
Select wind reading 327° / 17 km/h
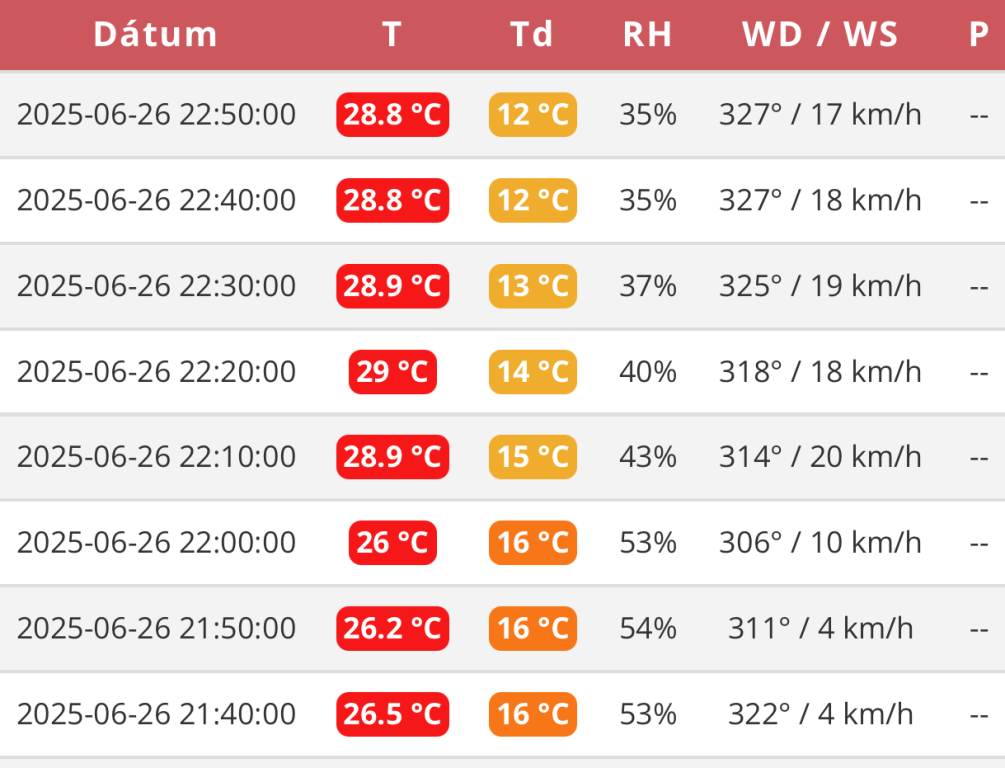click(820, 115)
